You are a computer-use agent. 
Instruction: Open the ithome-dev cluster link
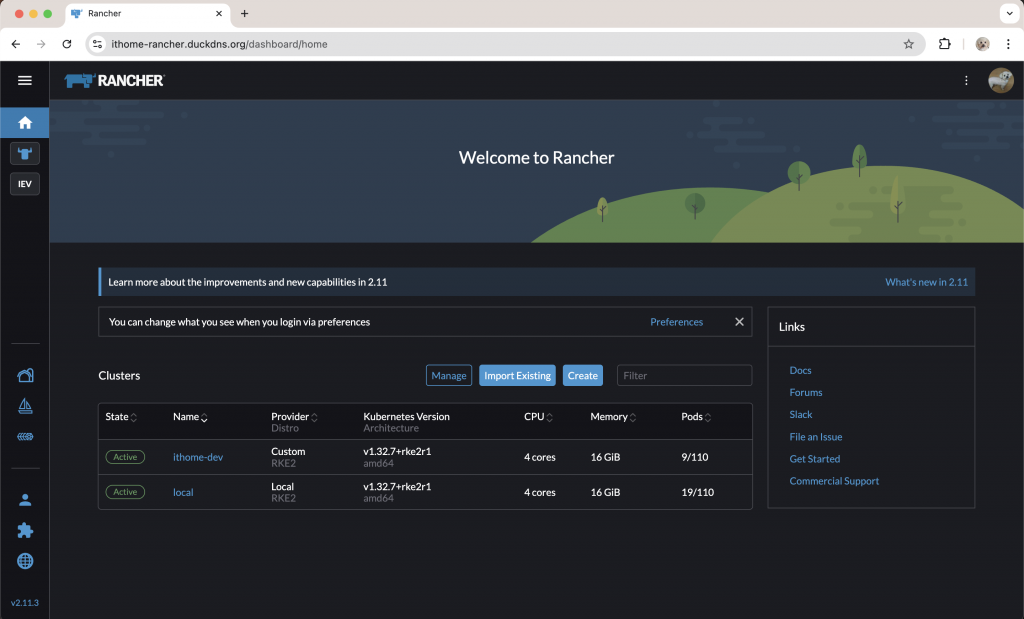(x=198, y=457)
